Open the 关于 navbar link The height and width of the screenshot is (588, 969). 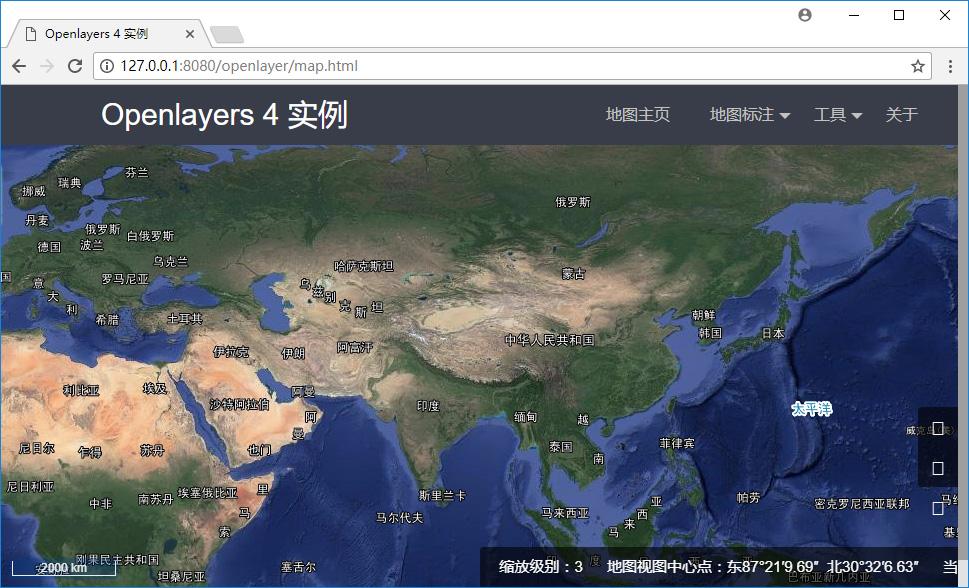coord(902,114)
